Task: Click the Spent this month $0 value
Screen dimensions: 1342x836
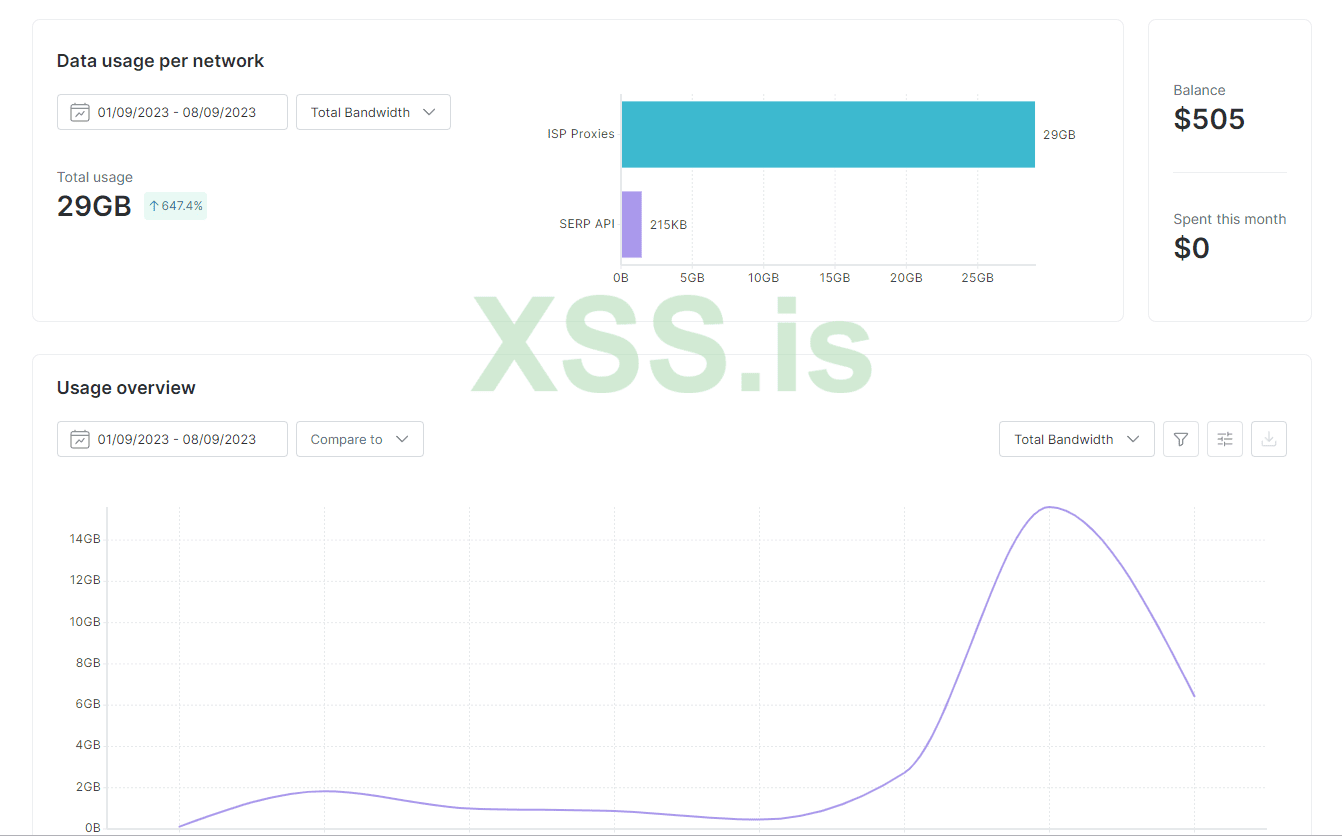Action: (1191, 248)
